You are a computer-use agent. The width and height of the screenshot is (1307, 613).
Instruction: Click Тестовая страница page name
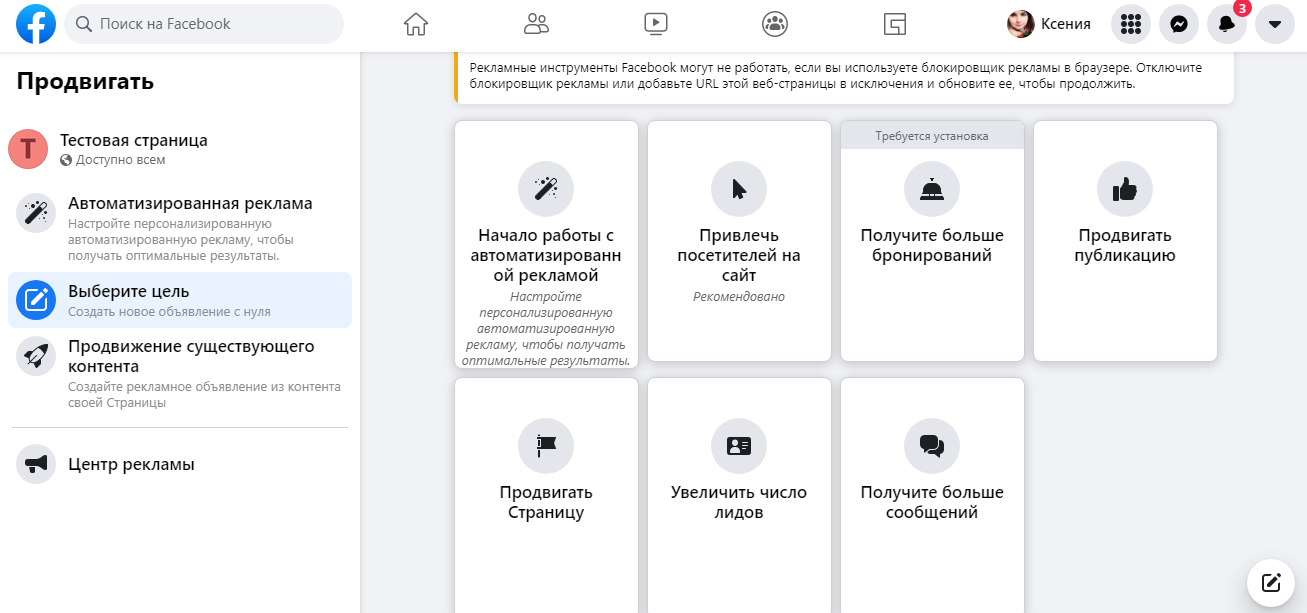coord(134,140)
